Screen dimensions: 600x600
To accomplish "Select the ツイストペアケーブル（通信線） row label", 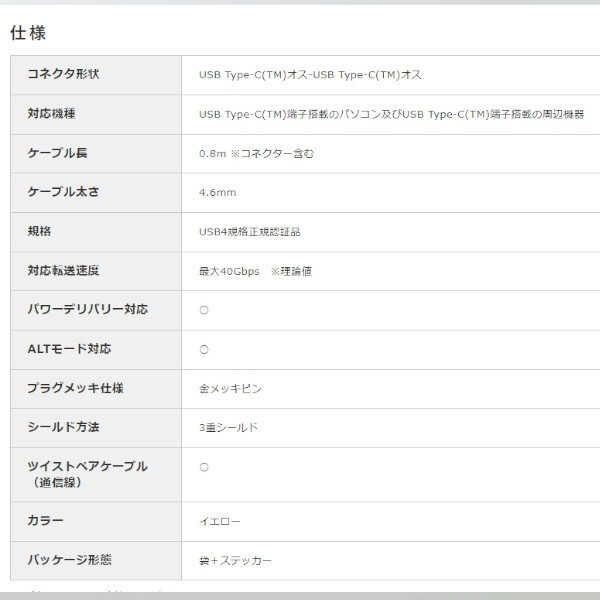I will click(88, 474).
